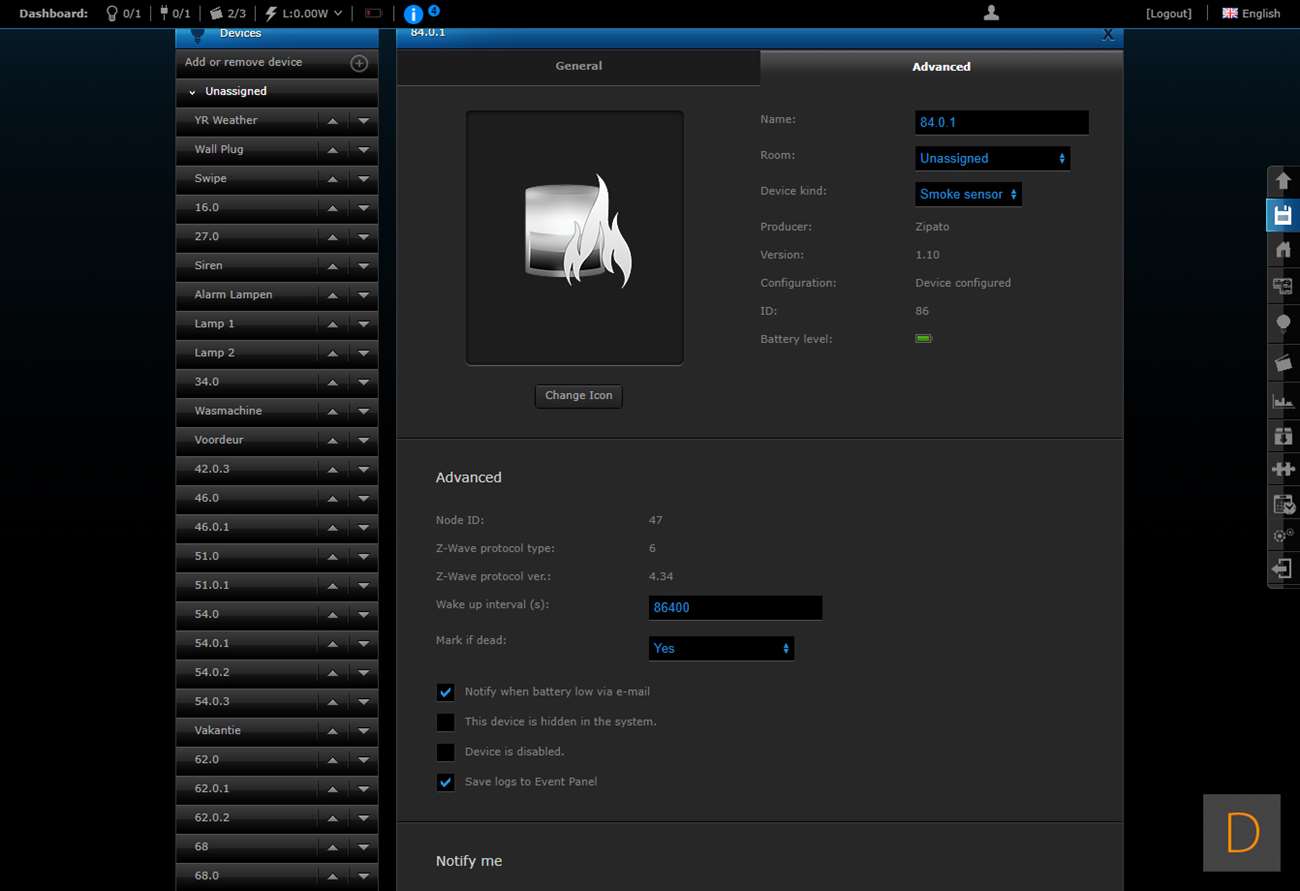Open the Room dropdown showing Unassigned
Image resolution: width=1300 pixels, height=891 pixels.
pos(992,158)
